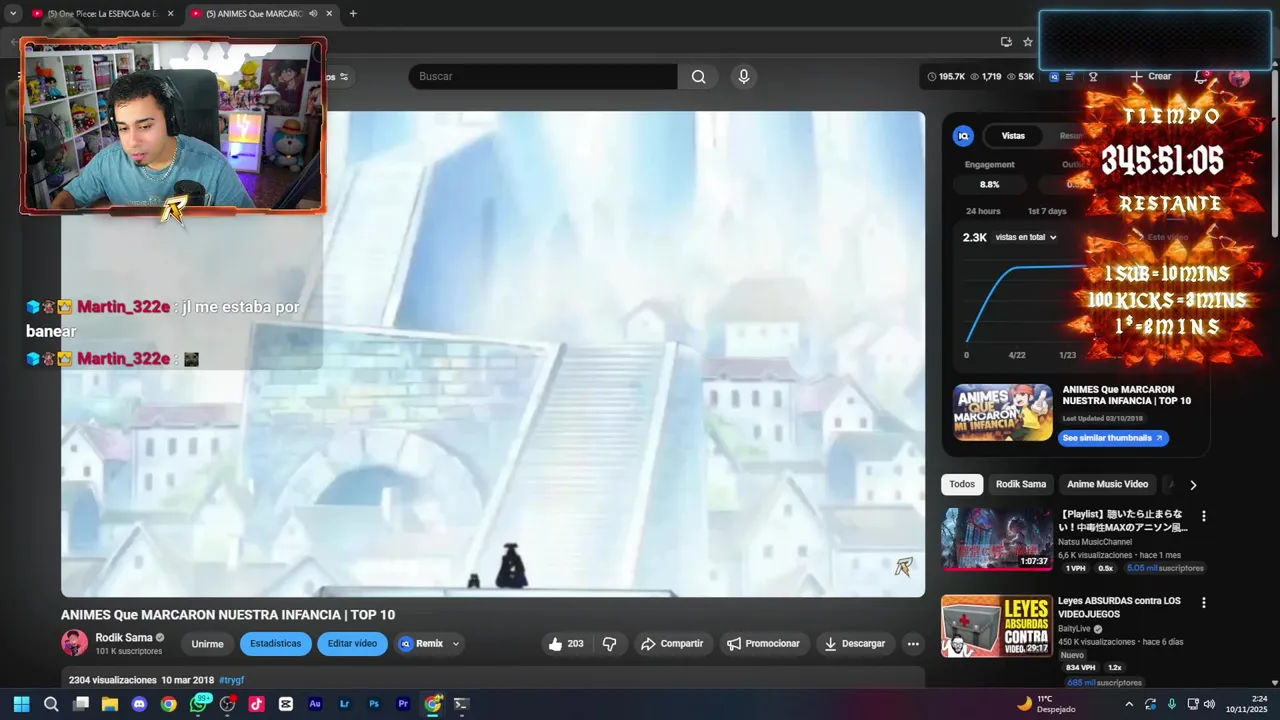Select the Todos filter chip
This screenshot has height=720, width=1280.
click(962, 484)
